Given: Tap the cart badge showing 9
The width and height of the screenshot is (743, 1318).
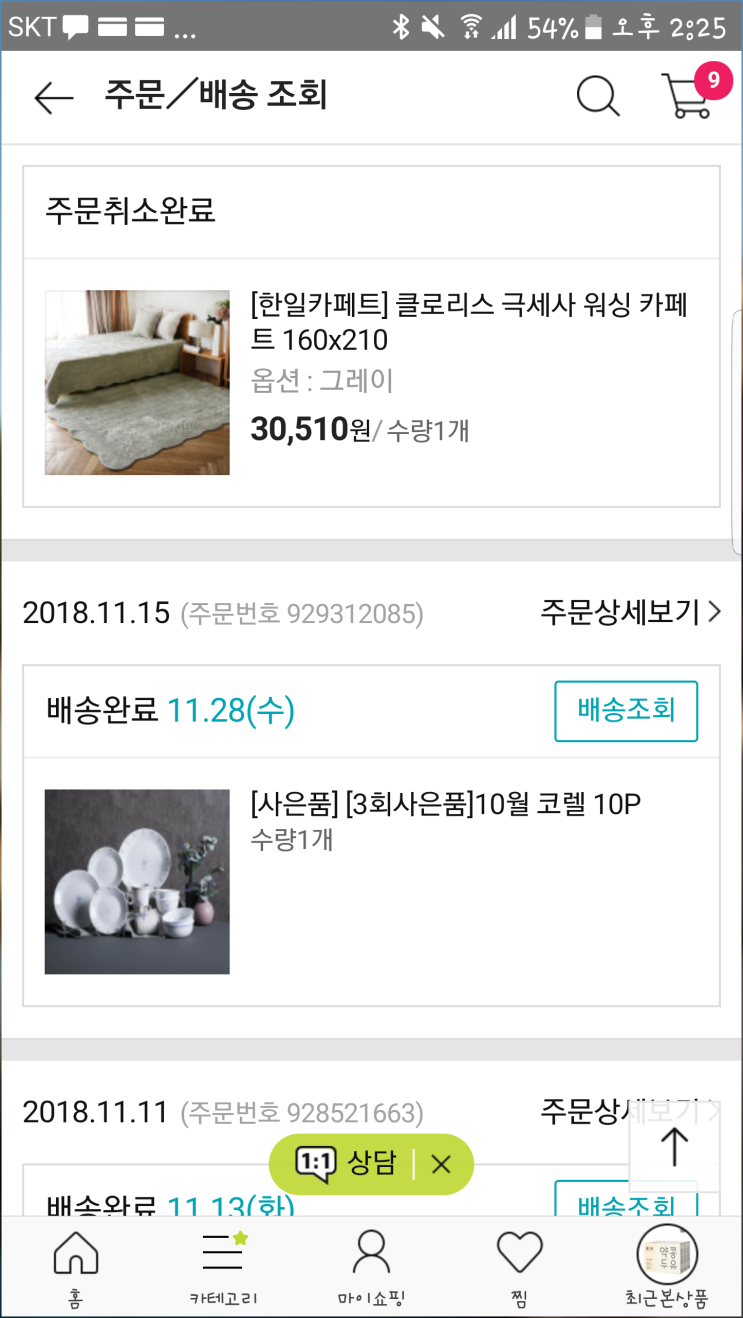Looking at the screenshot, I should (713, 81).
